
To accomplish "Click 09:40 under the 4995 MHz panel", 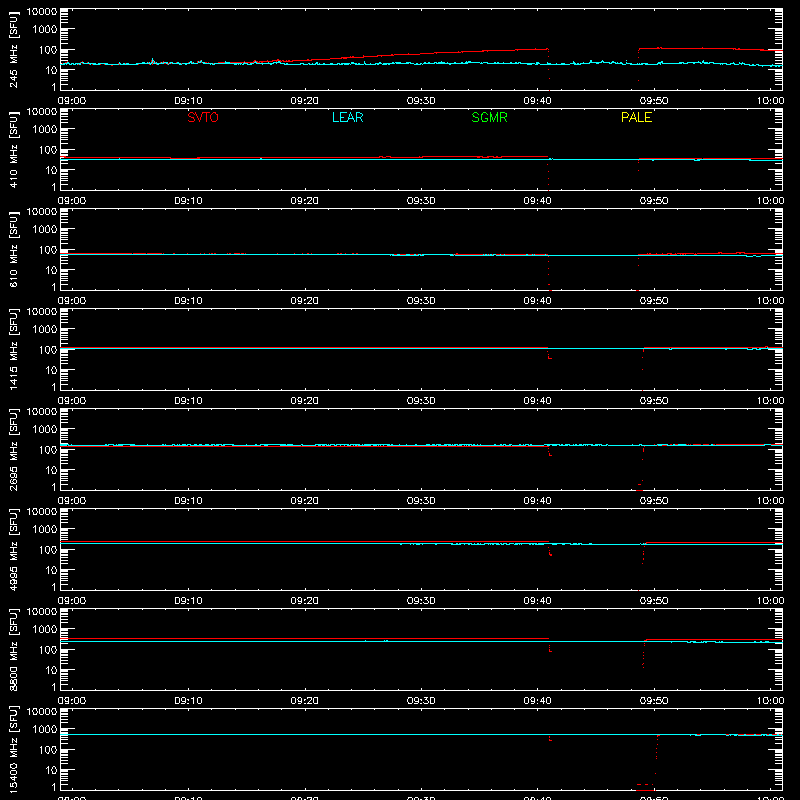I will 537,601.
